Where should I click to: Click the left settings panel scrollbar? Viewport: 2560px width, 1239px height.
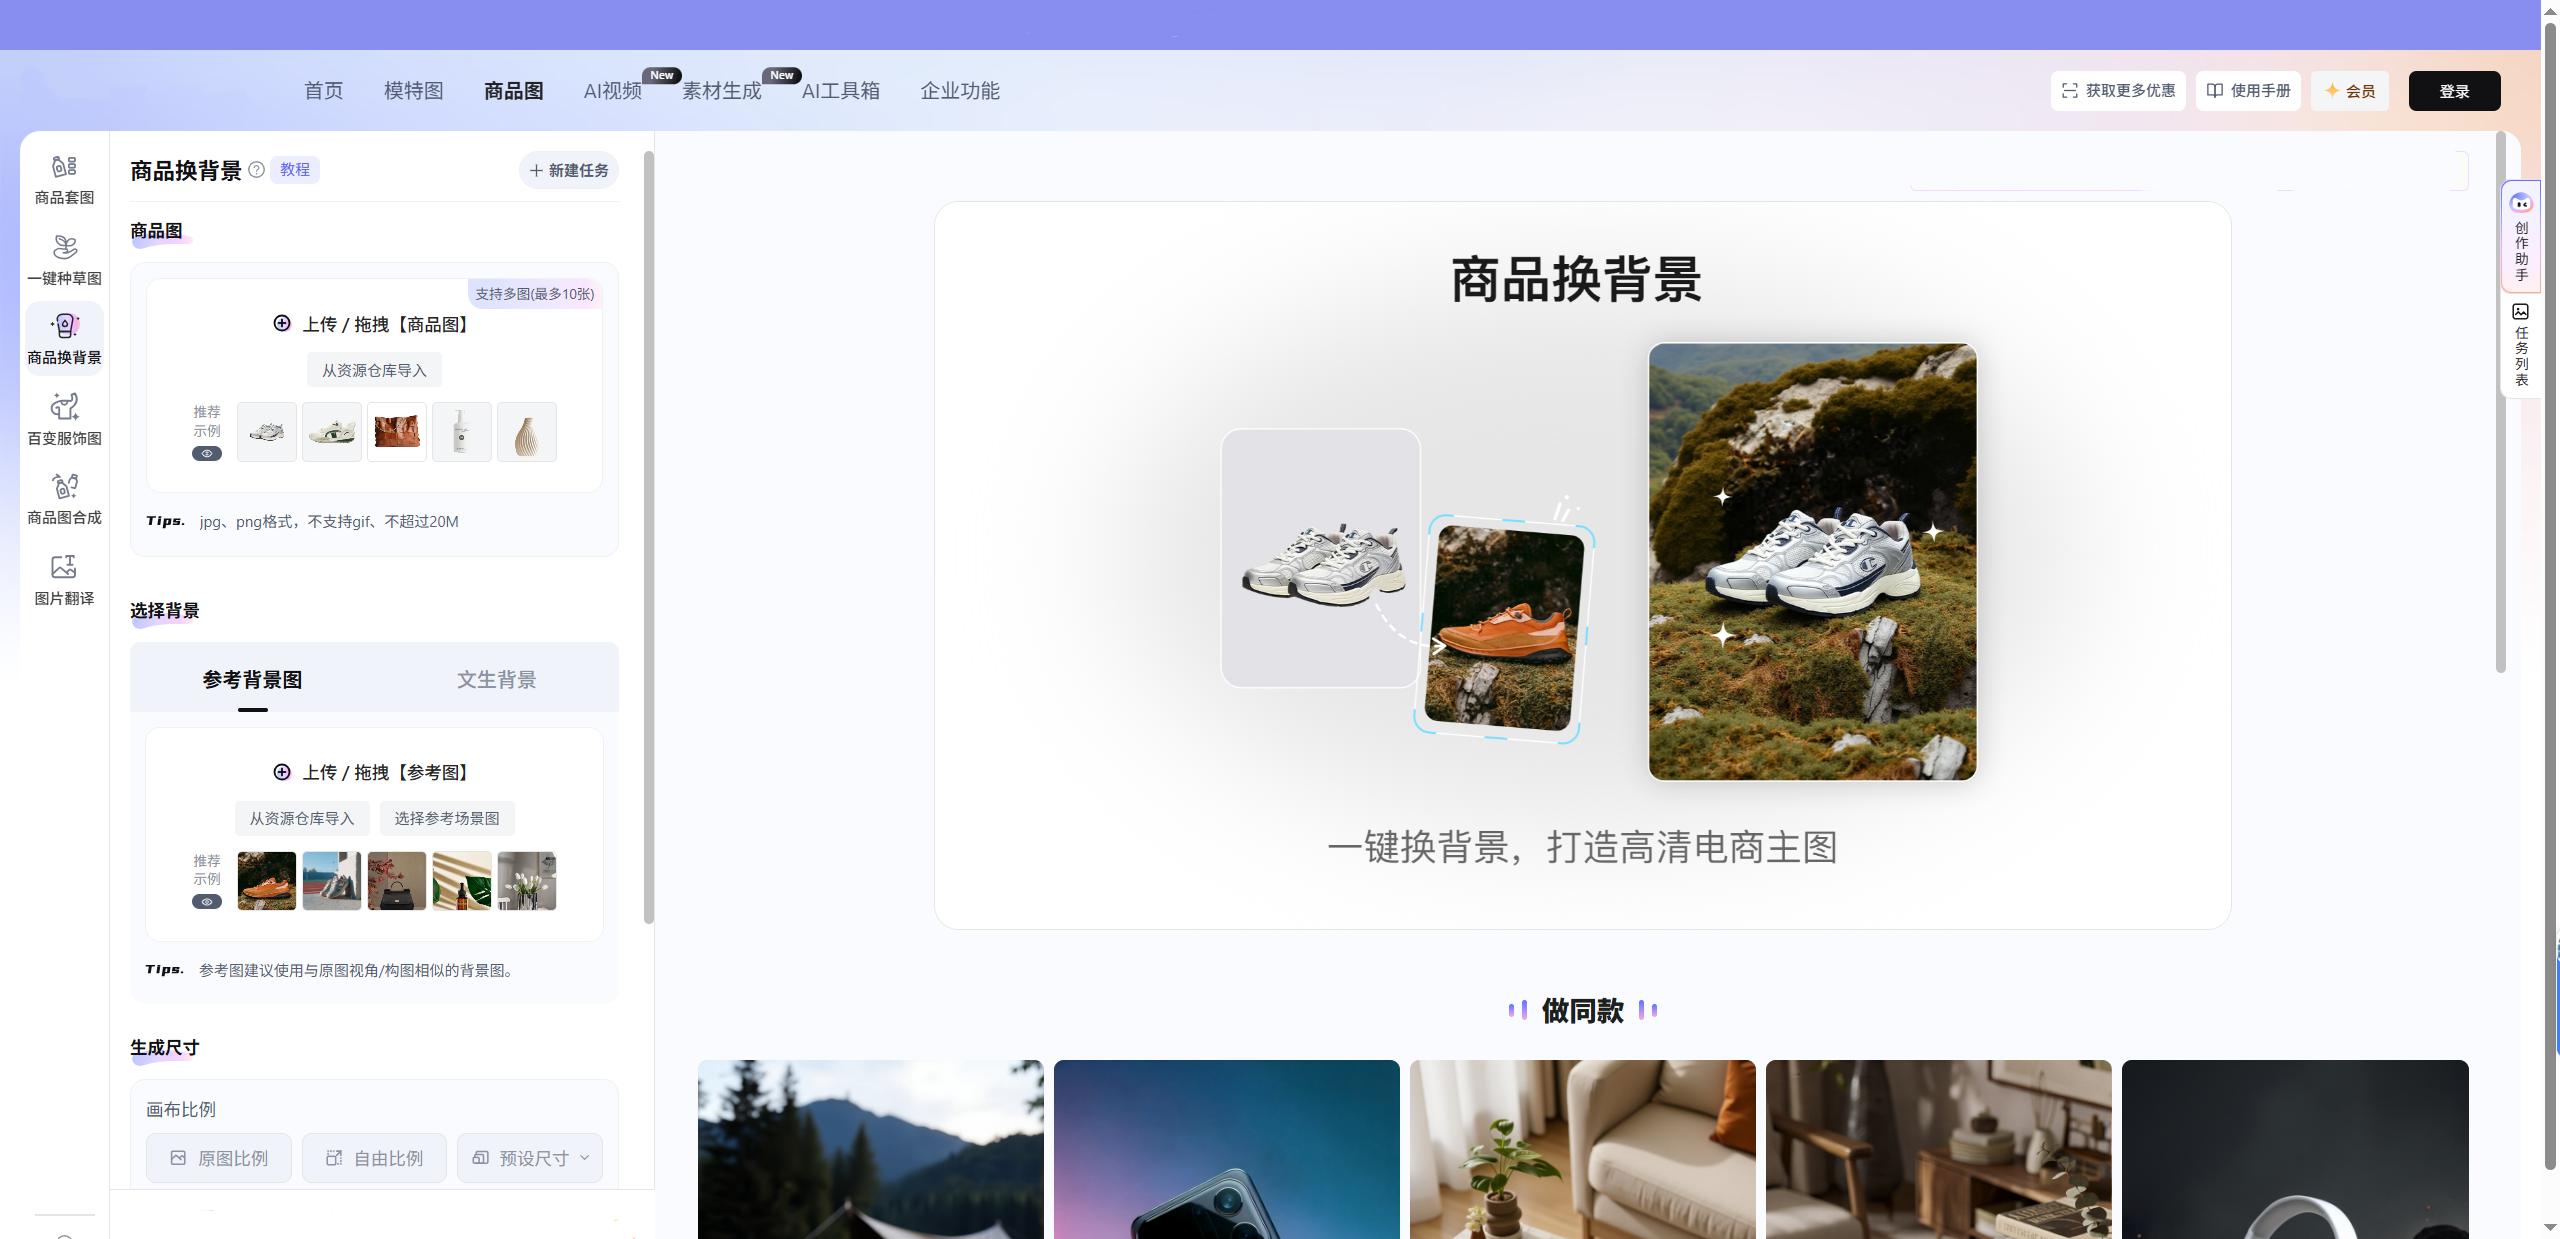pyautogui.click(x=648, y=537)
